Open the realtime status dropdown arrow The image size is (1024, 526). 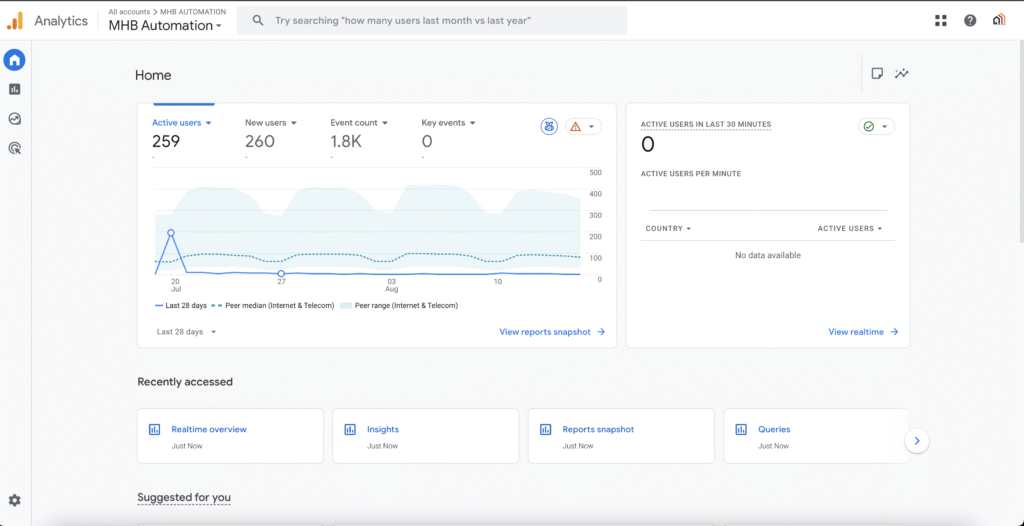click(884, 127)
